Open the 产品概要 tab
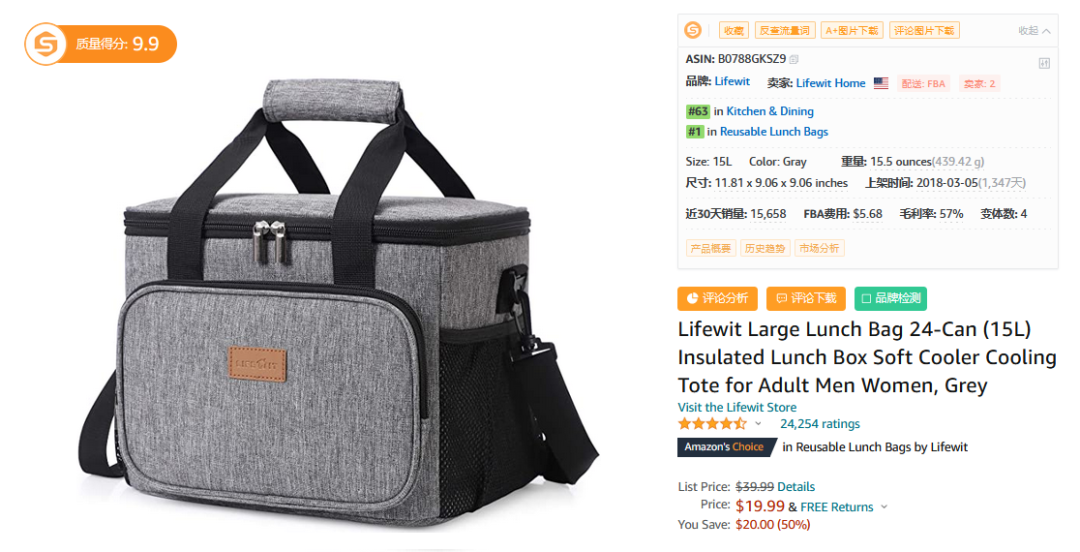The height and width of the screenshot is (552, 1080). coord(711,248)
